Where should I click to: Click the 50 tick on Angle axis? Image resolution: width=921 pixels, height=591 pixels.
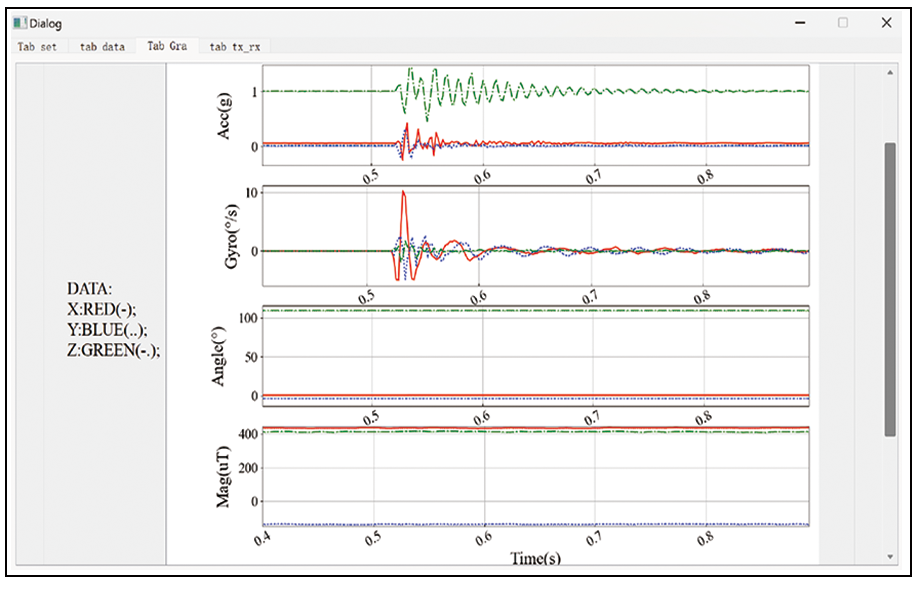click(251, 357)
